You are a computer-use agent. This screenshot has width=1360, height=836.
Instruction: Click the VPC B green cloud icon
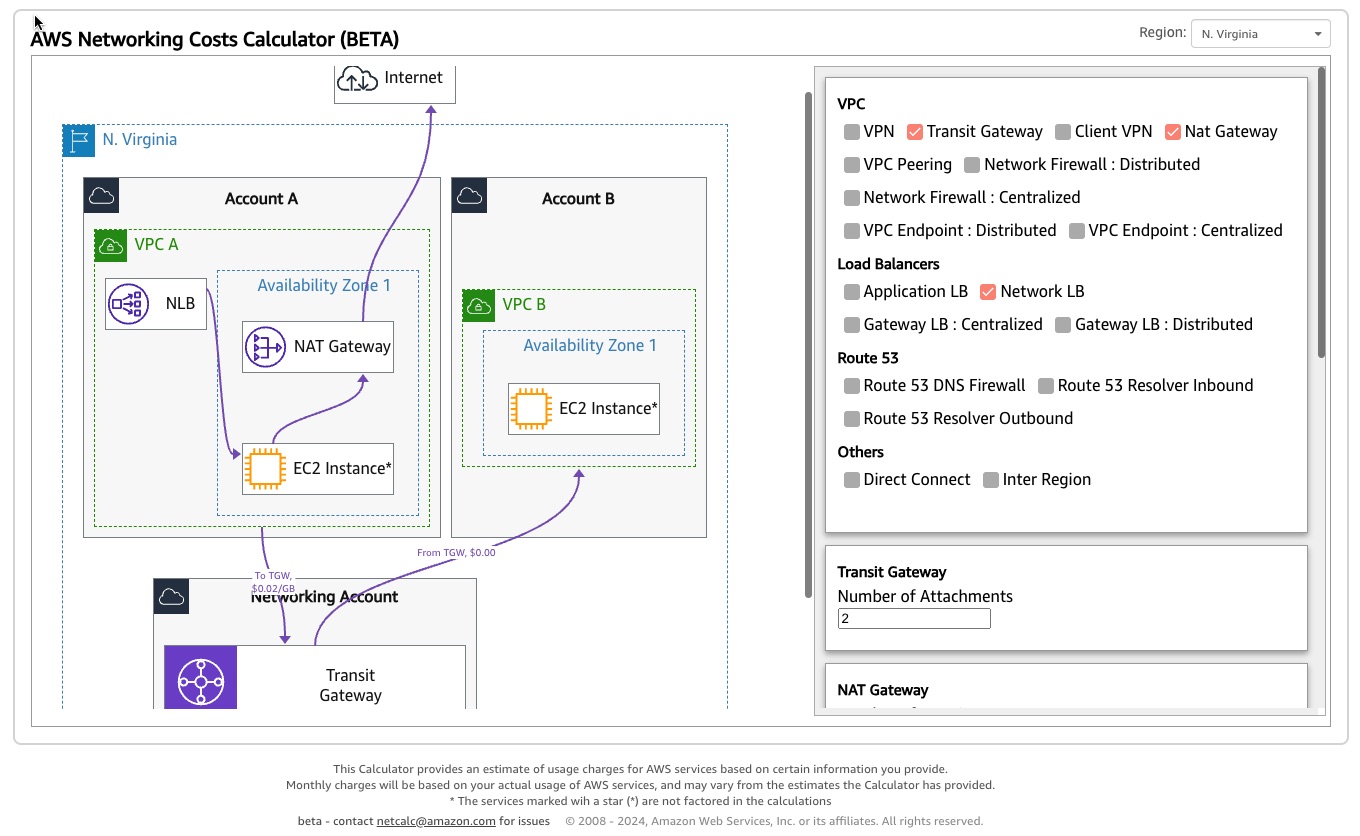(x=479, y=306)
